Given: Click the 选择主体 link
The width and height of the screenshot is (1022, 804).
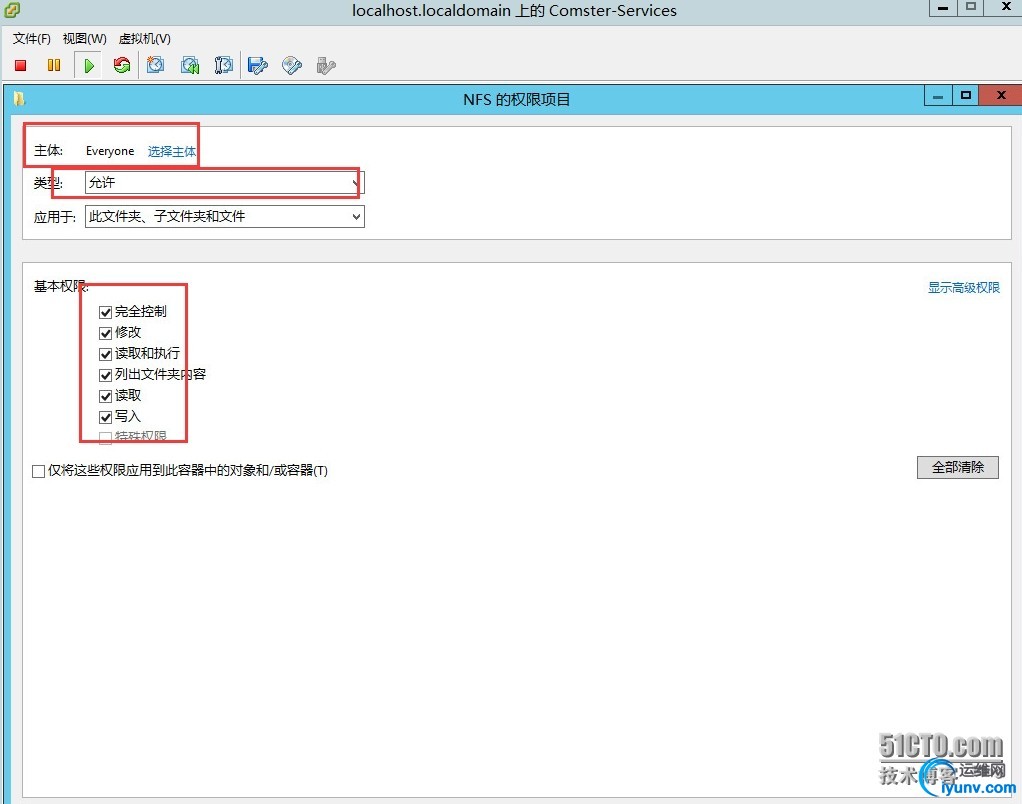Looking at the screenshot, I should 171,151.
